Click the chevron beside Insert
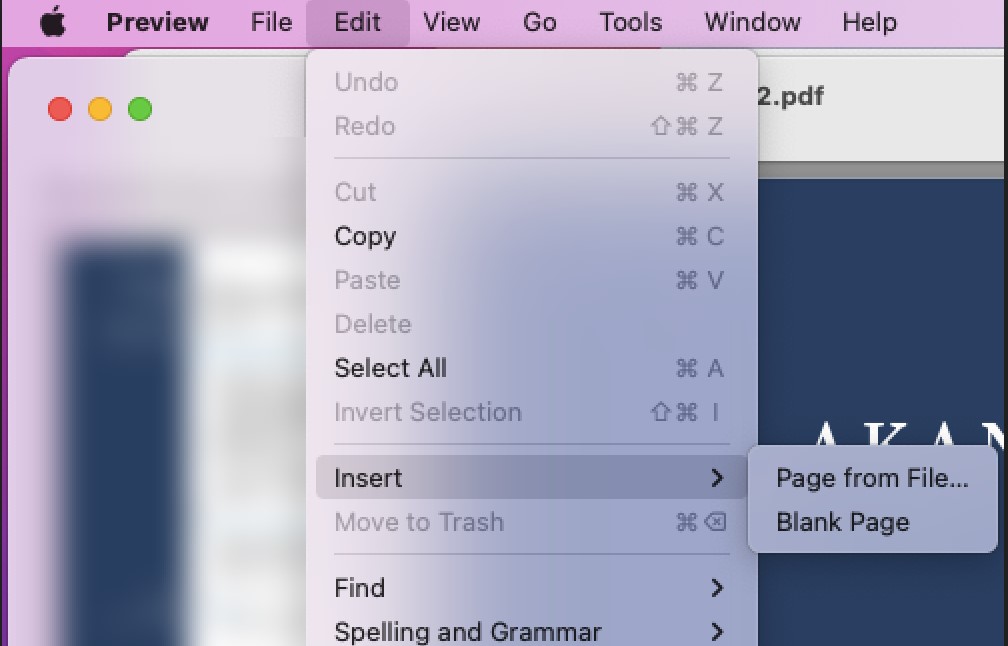This screenshot has width=1008, height=646. click(x=717, y=478)
